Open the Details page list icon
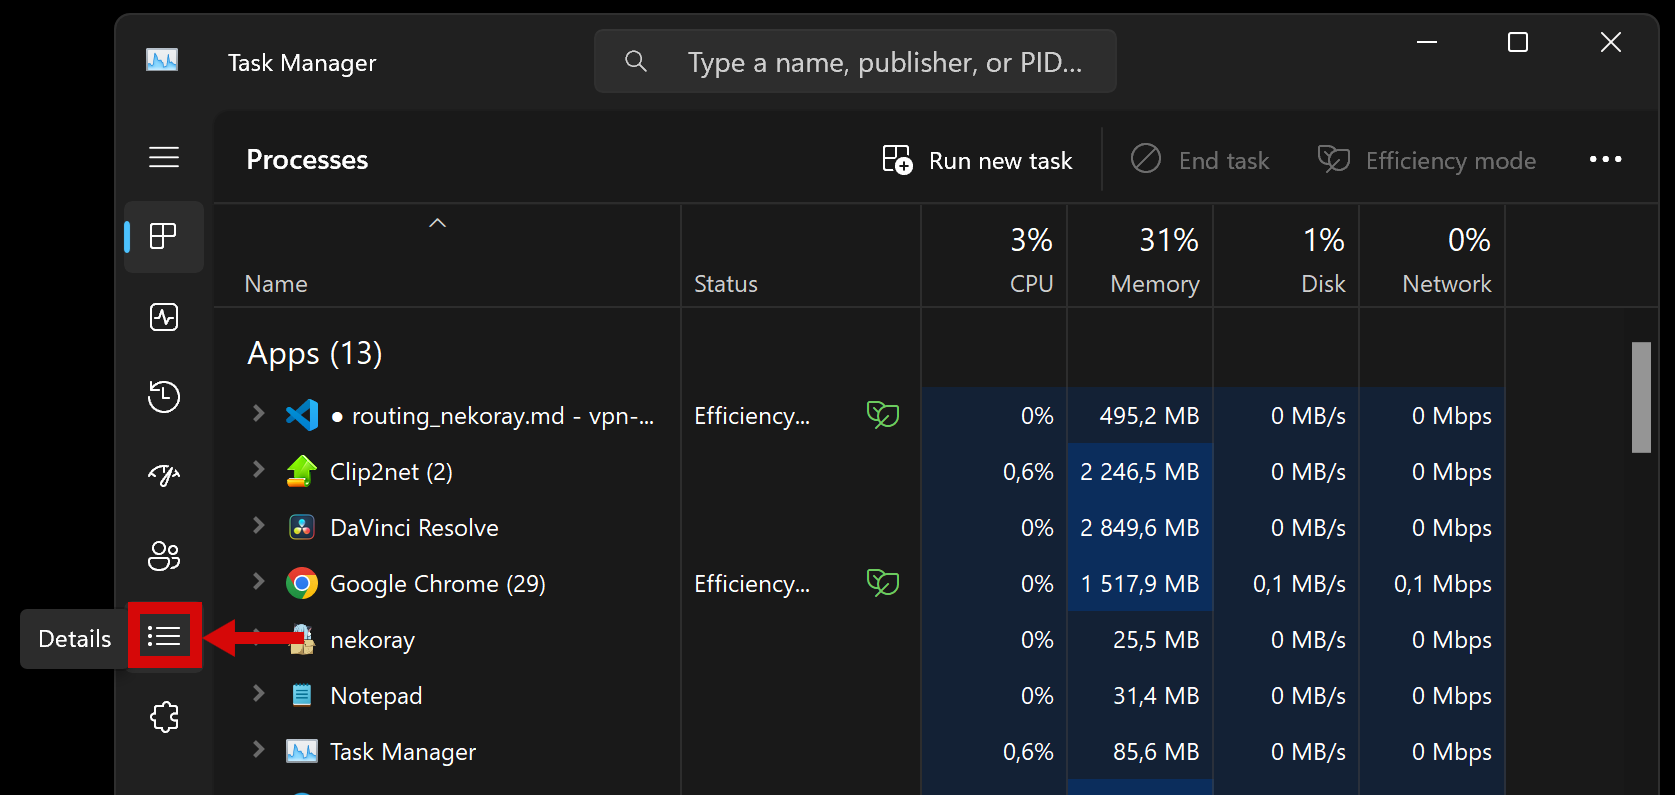 [x=164, y=636]
